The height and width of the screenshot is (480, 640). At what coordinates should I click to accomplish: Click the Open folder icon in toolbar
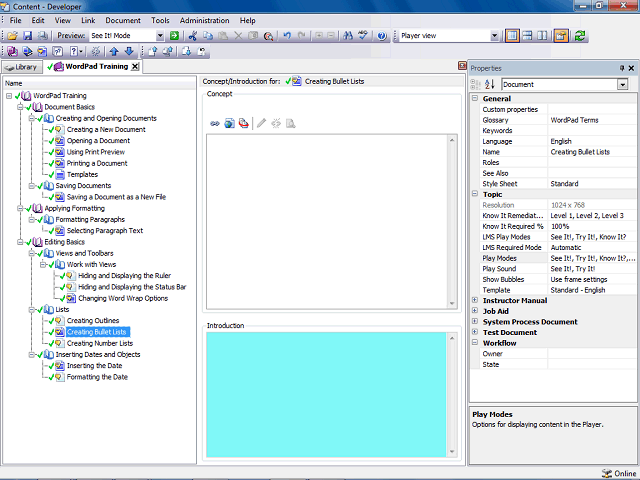click(x=12, y=36)
